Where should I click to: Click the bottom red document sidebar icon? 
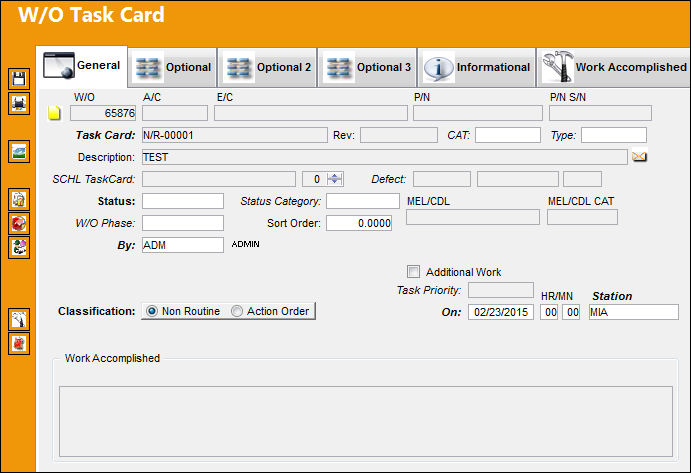click(x=19, y=343)
